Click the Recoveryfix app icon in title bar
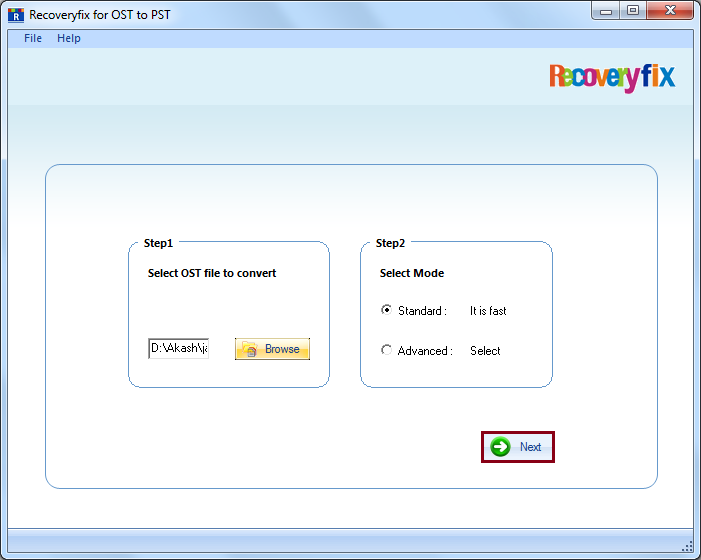The height and width of the screenshot is (560, 701). click(x=16, y=15)
